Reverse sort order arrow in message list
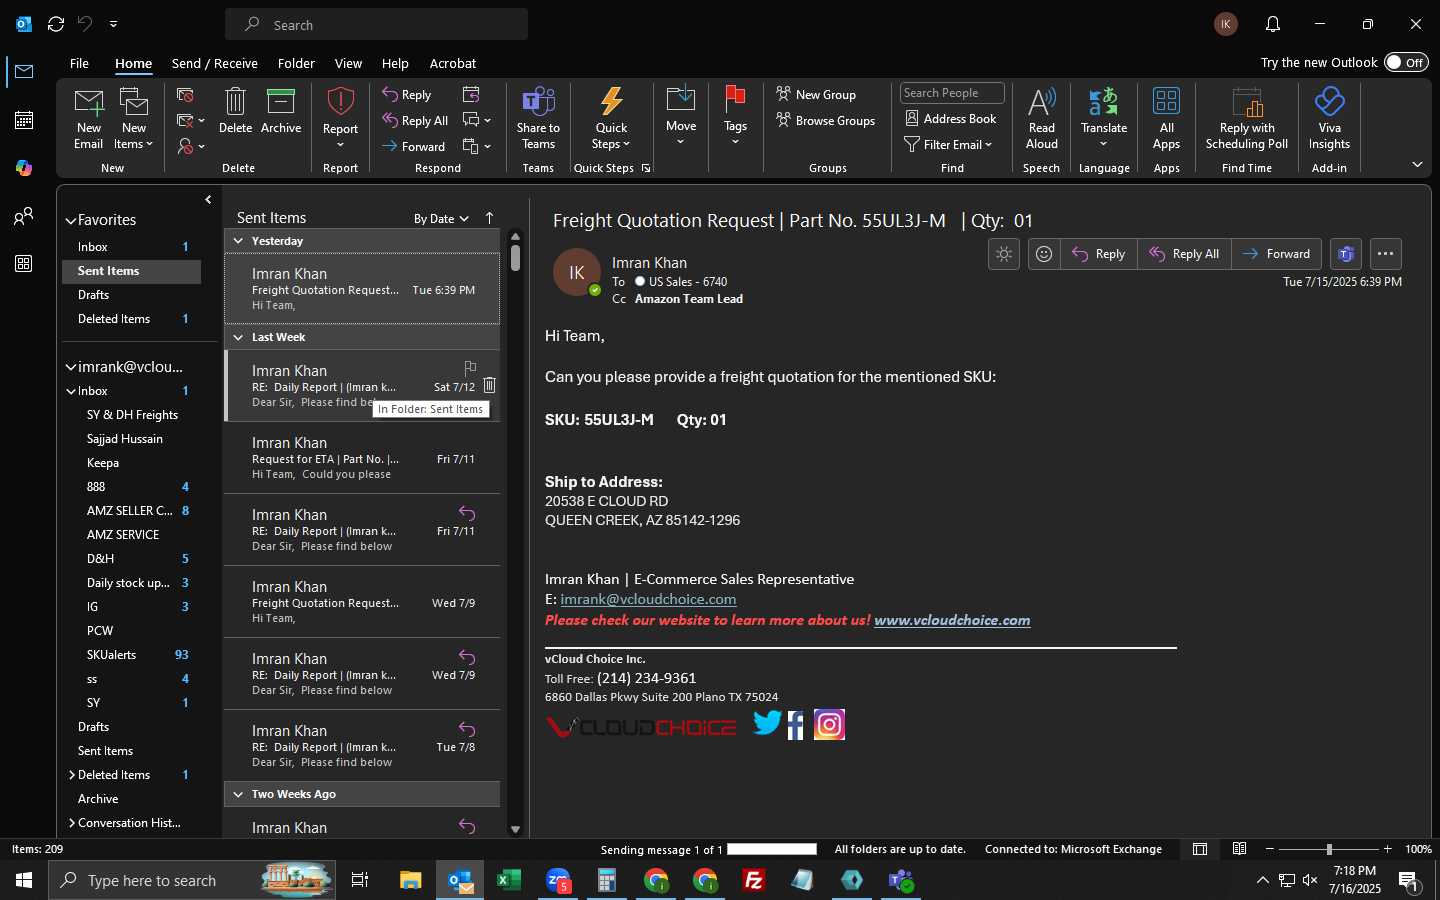Screen dimensions: 1440x900 [x=489, y=218]
